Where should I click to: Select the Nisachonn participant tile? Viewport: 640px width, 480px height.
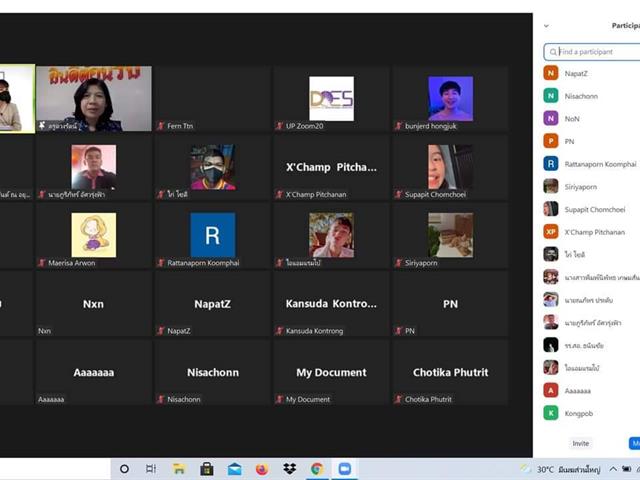pos(213,372)
